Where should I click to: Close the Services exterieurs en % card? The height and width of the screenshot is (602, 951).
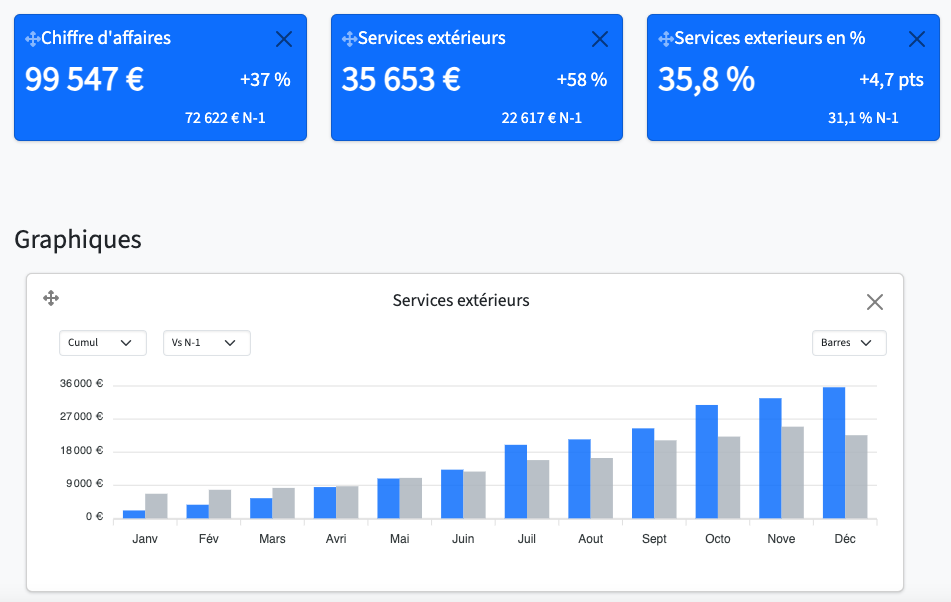pyautogui.click(x=916, y=39)
